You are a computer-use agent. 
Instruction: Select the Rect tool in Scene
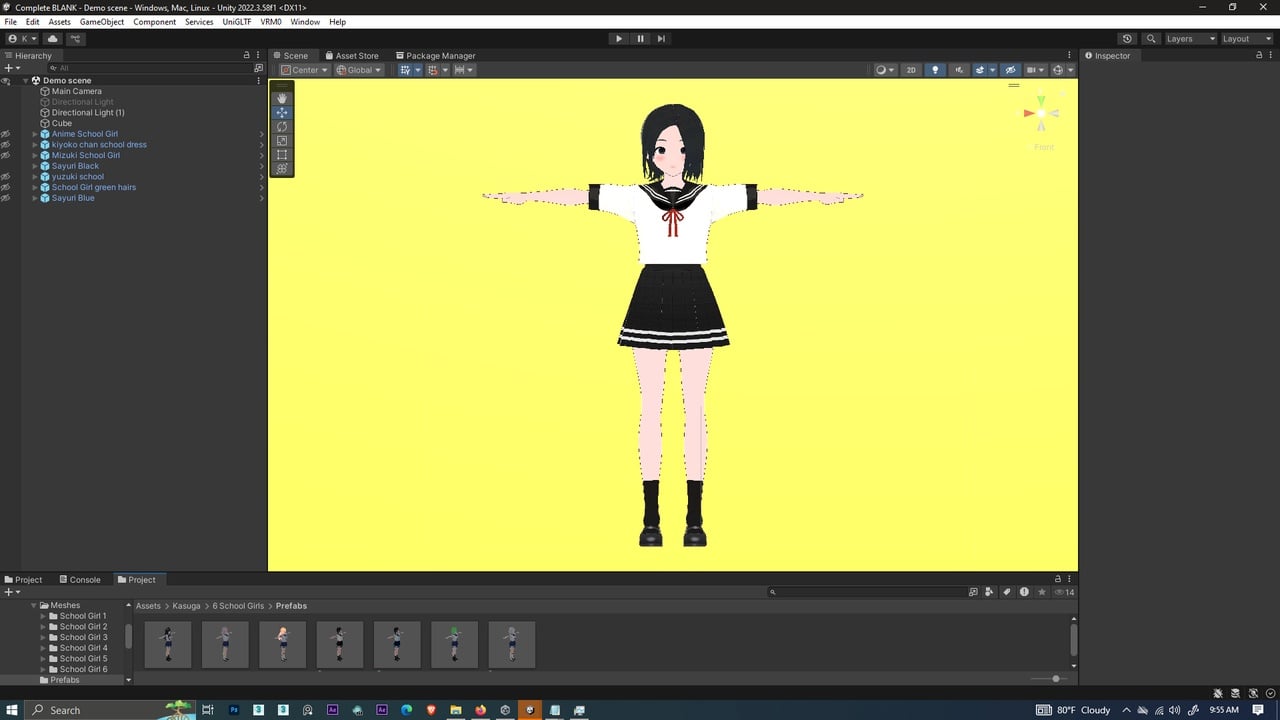(x=282, y=155)
